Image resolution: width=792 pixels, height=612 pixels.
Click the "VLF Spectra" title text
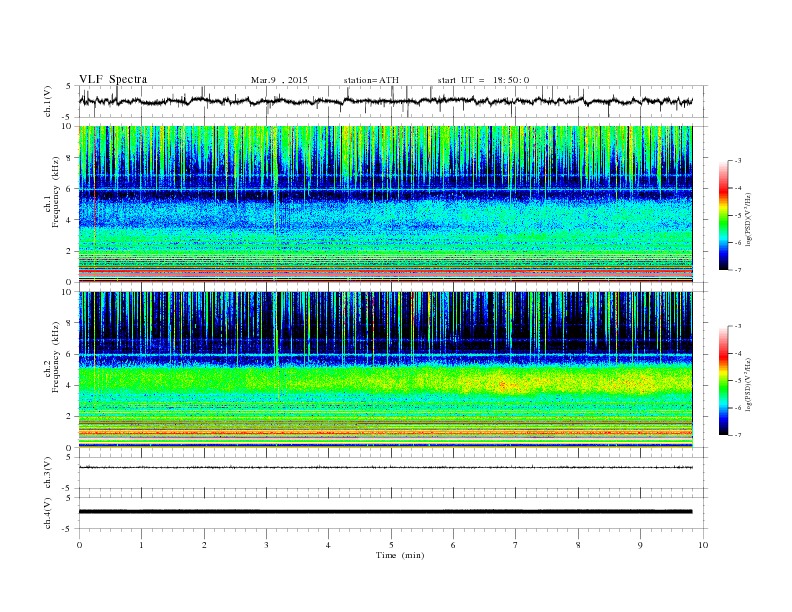pos(113,79)
